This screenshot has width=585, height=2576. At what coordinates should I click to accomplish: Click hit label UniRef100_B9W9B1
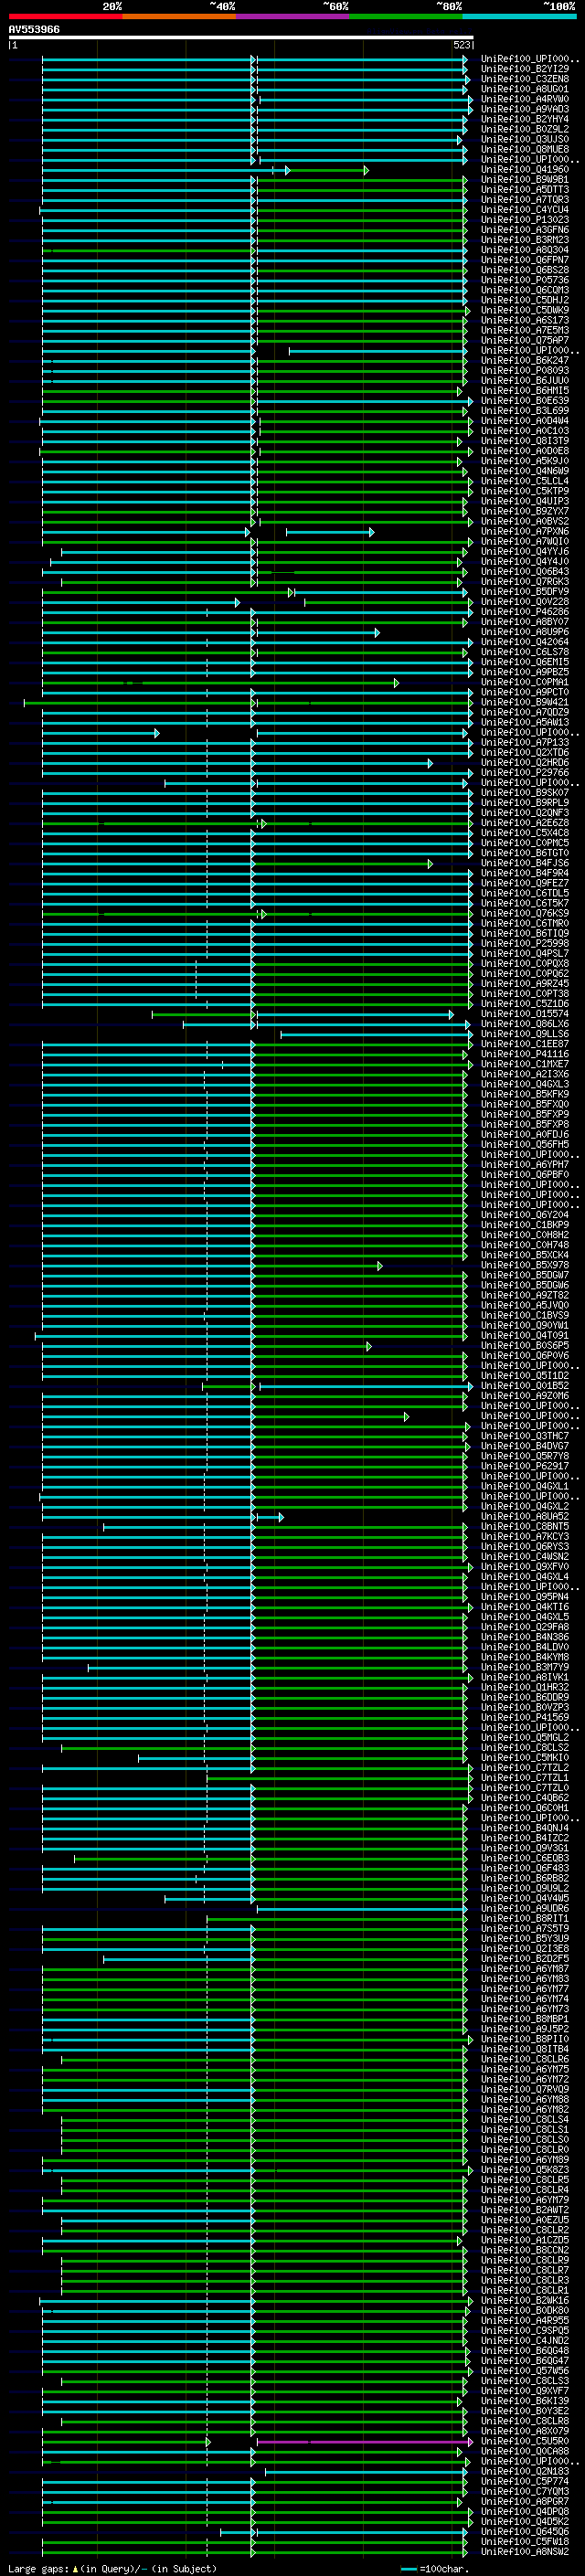[x=525, y=180]
